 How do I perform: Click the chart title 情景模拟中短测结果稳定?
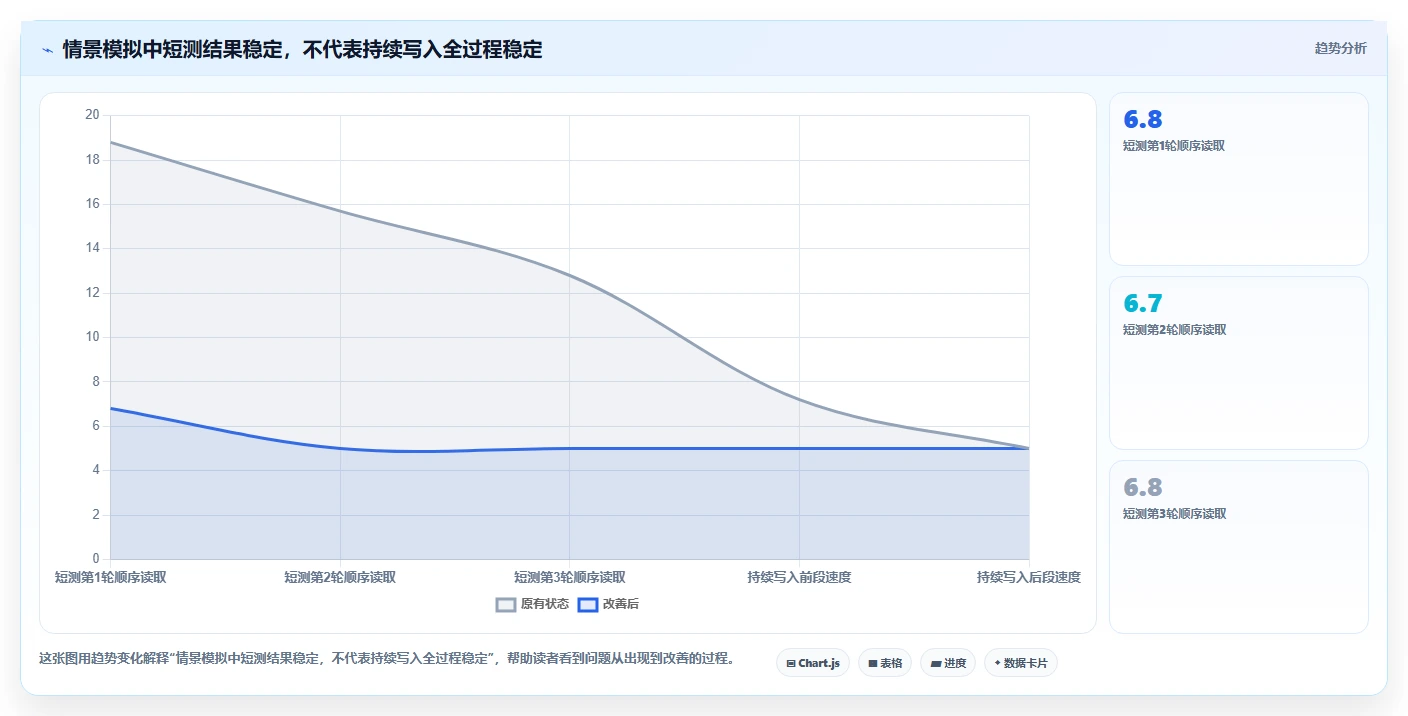pyautogui.click(x=302, y=49)
